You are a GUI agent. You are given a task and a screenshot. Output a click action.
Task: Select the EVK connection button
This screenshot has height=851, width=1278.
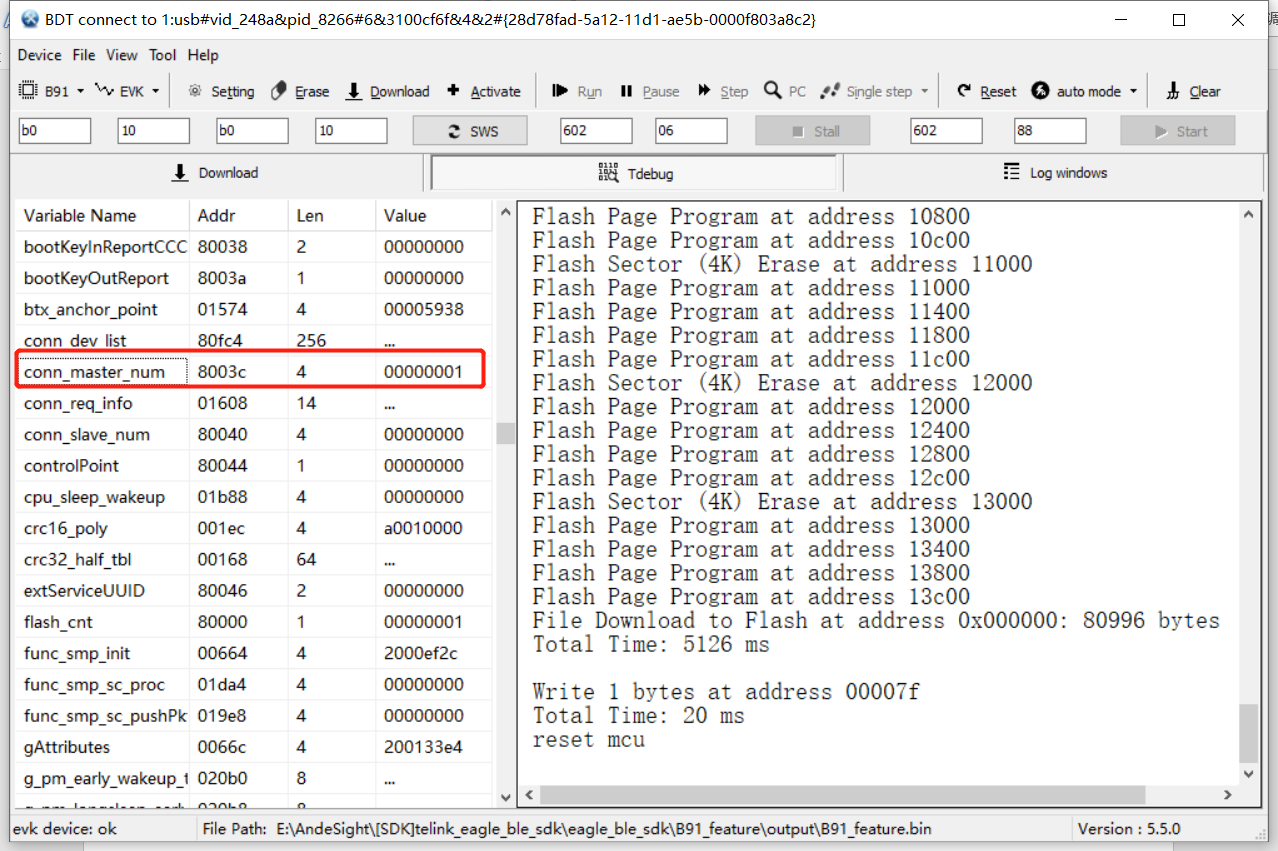coord(120,91)
